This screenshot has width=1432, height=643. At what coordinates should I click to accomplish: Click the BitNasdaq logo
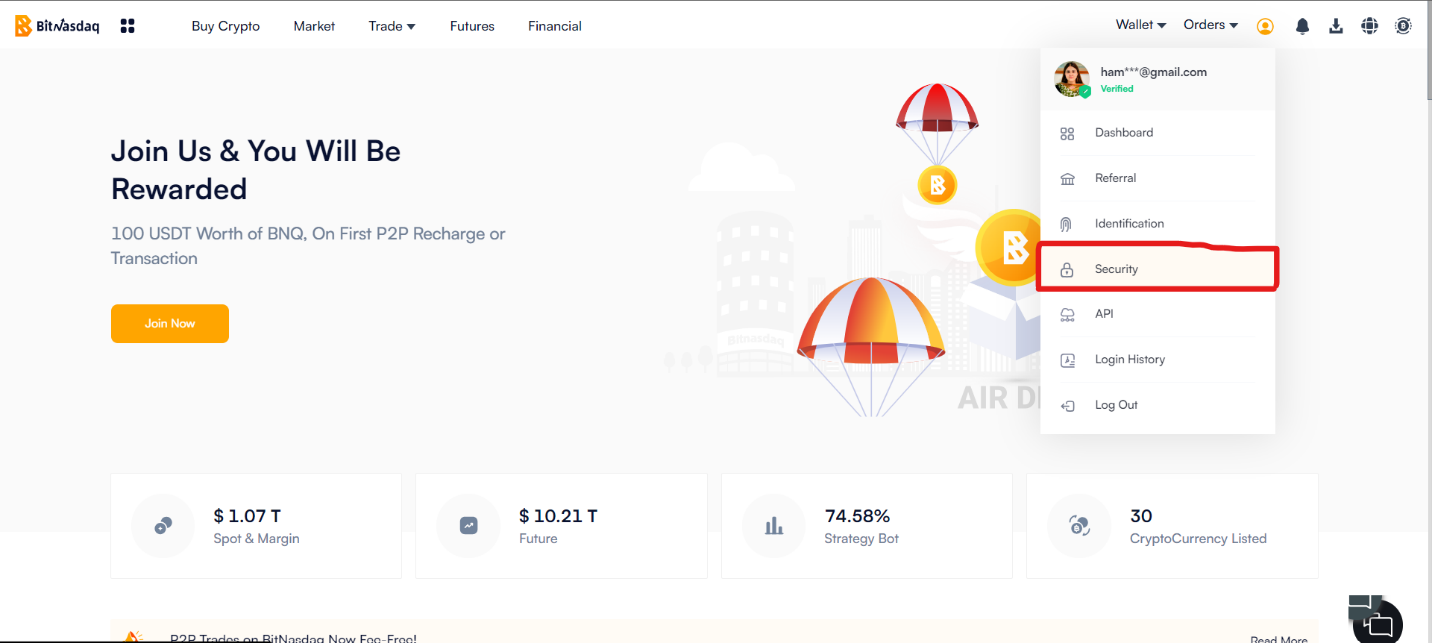pyautogui.click(x=57, y=26)
